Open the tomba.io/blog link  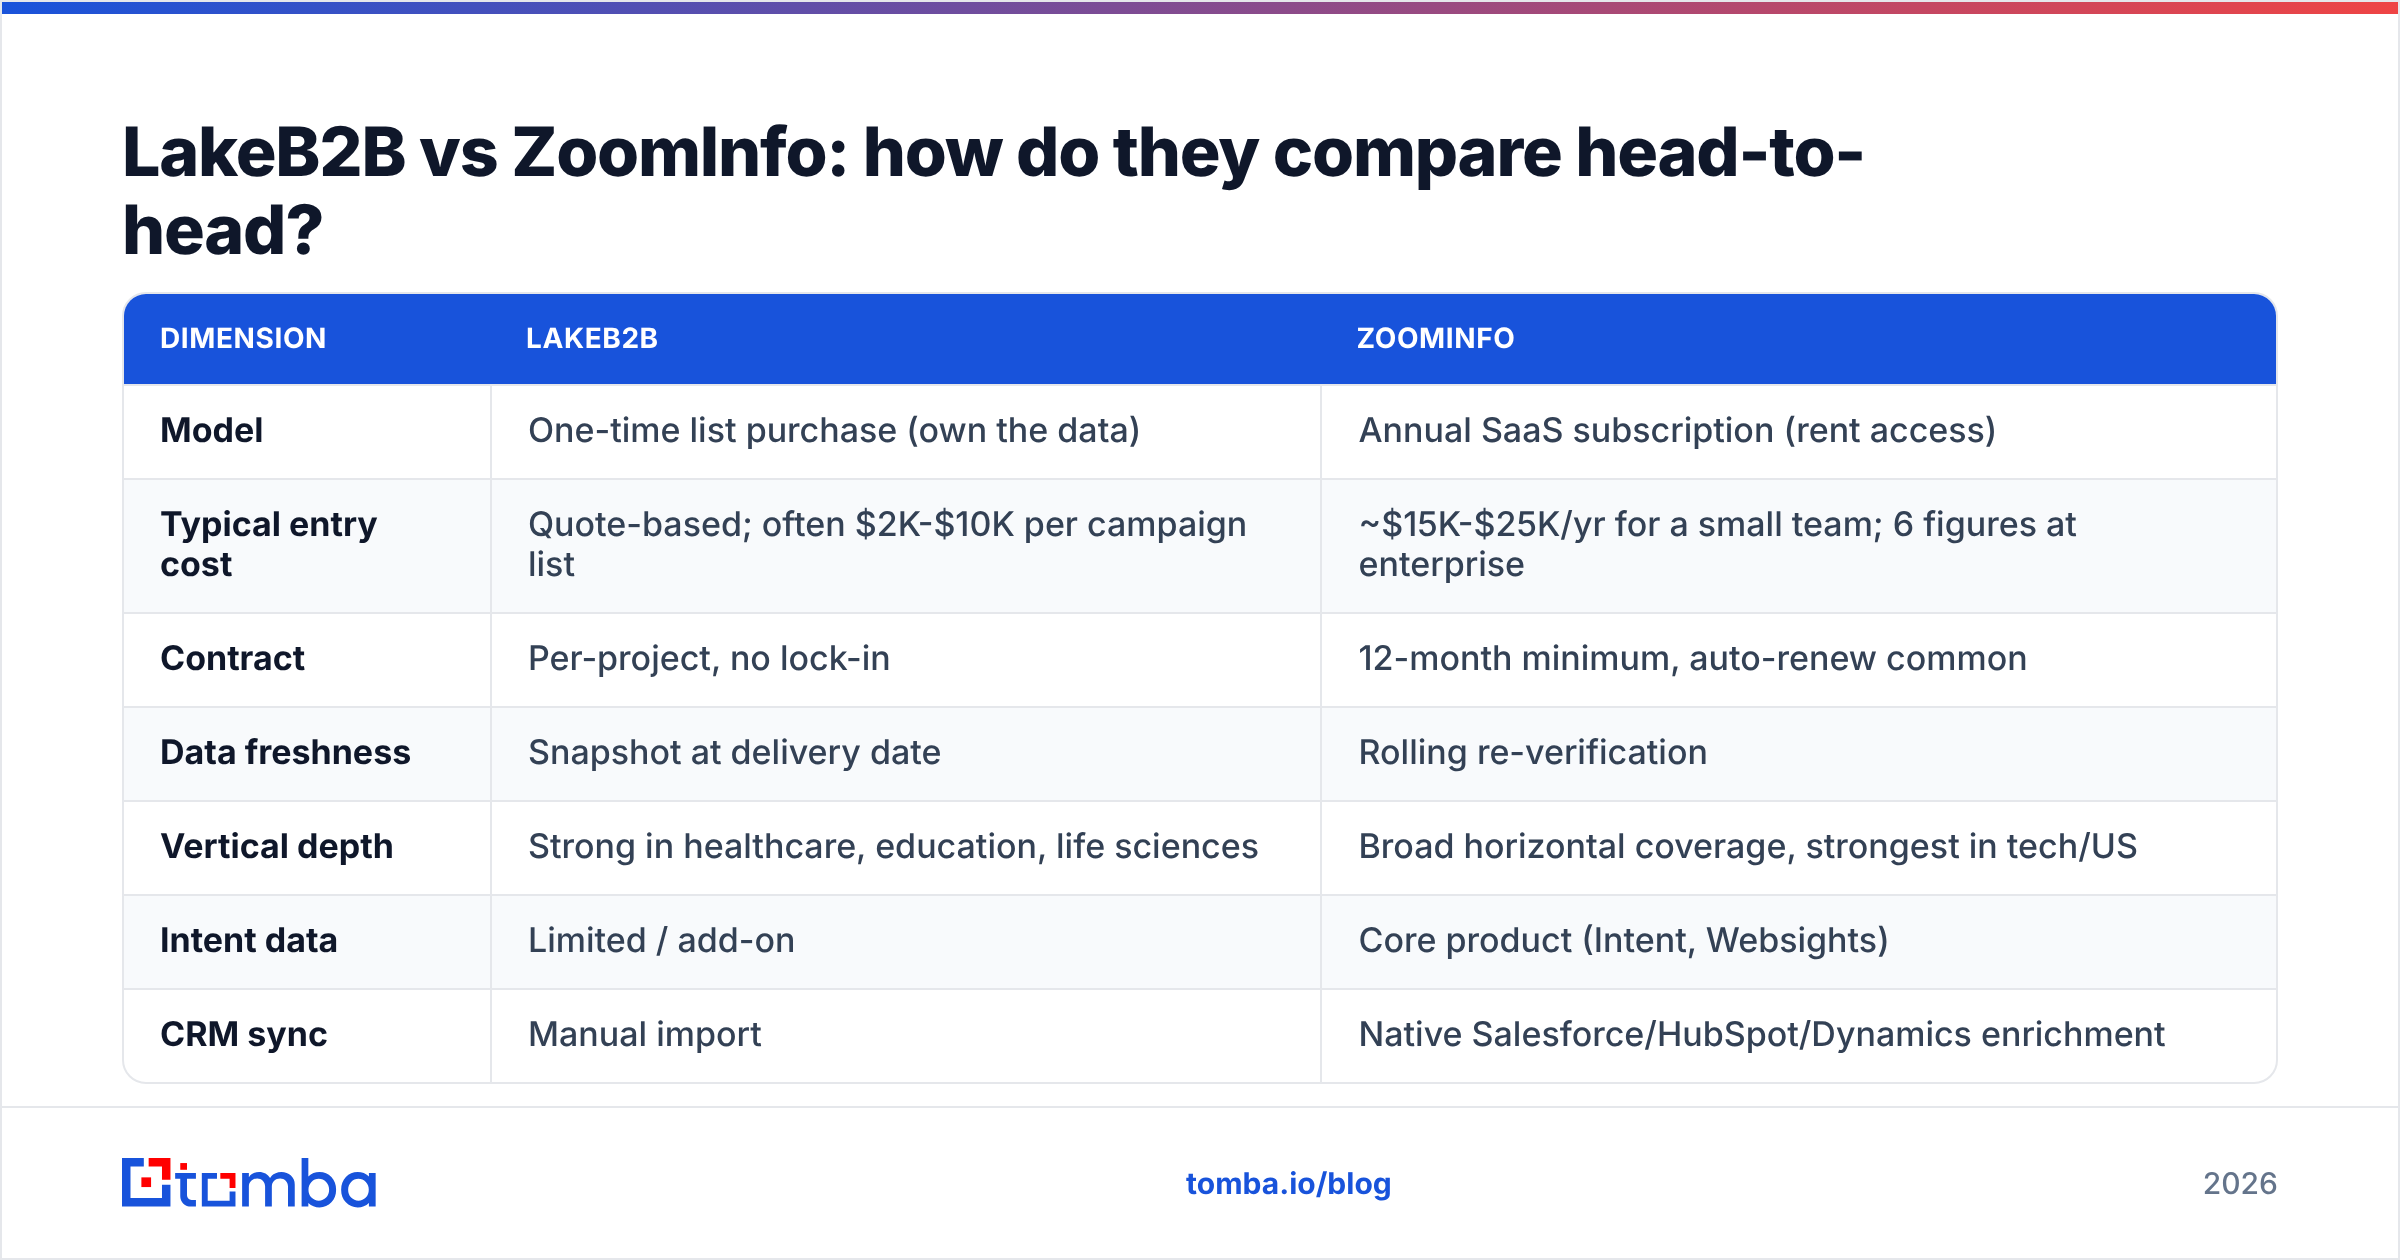point(1288,1184)
